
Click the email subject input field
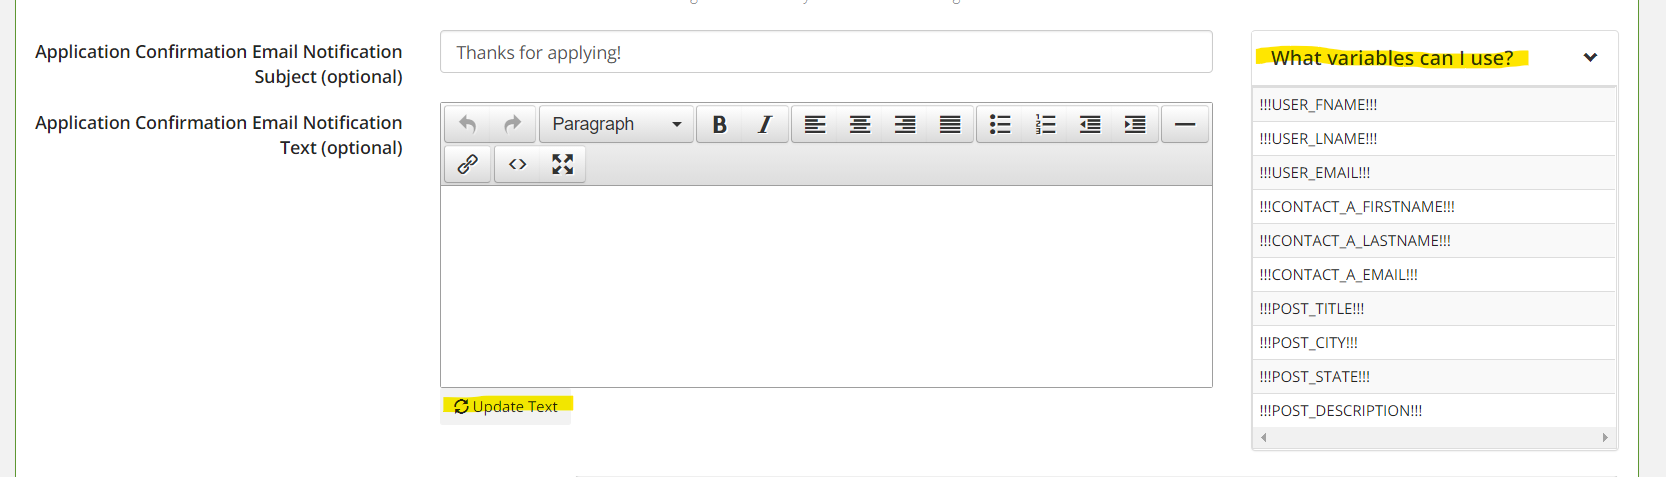[x=826, y=52]
